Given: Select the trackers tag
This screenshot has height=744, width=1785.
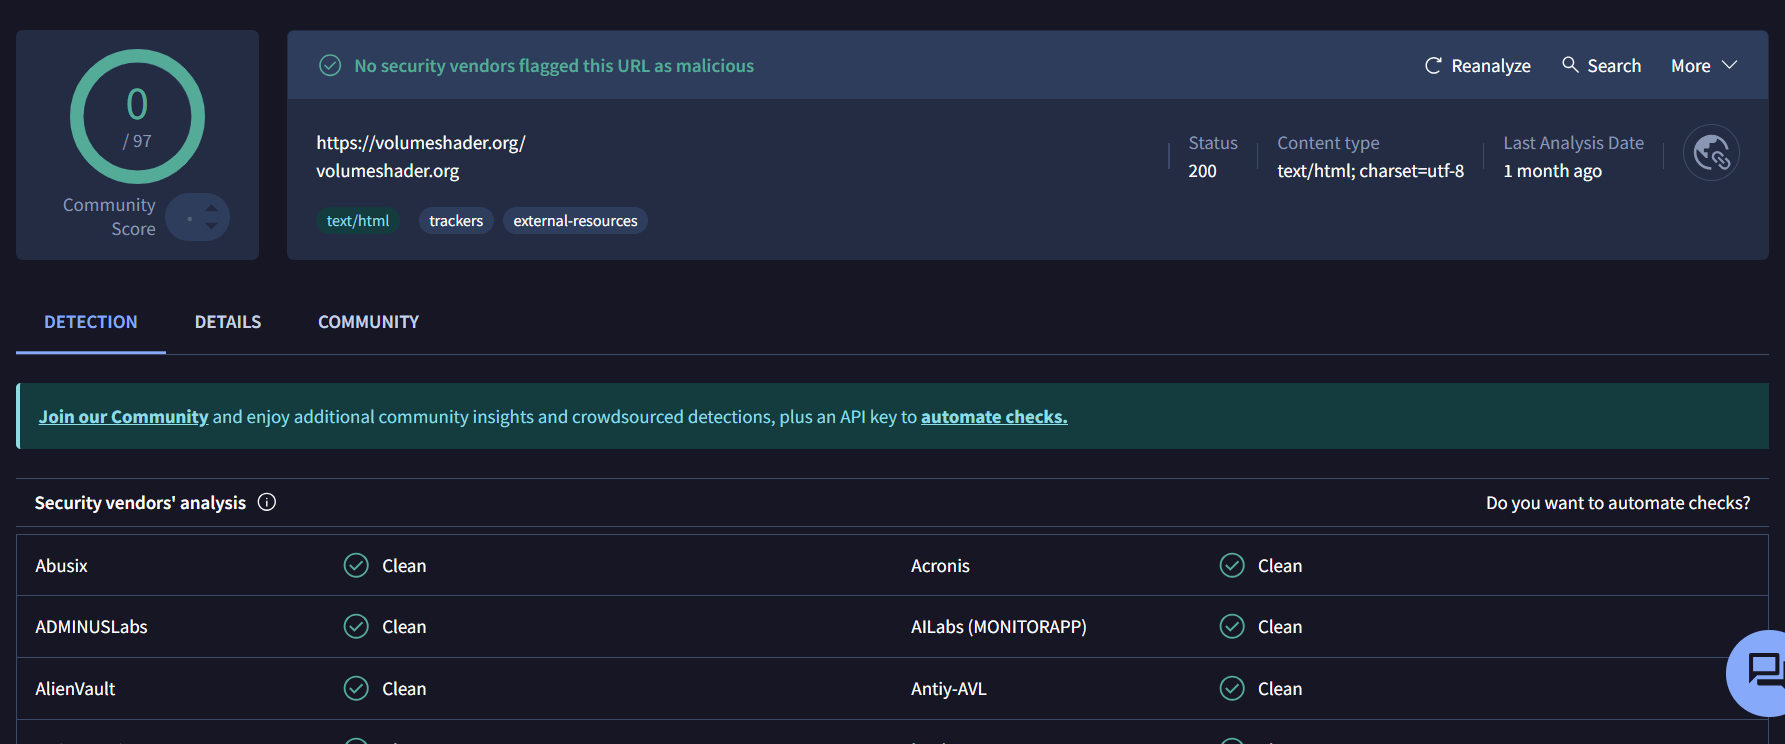Looking at the screenshot, I should 456,221.
